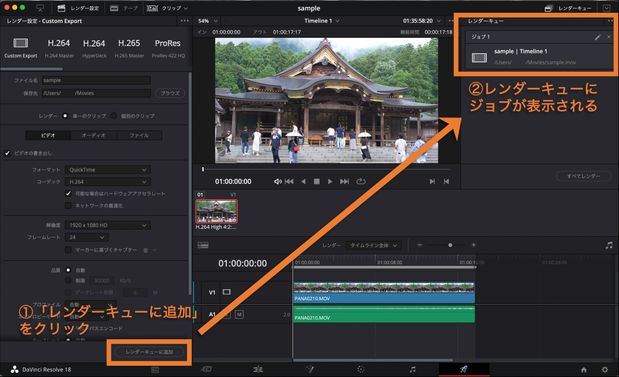Open the project manager home icon
The height and width of the screenshot is (377, 619).
[x=583, y=369]
